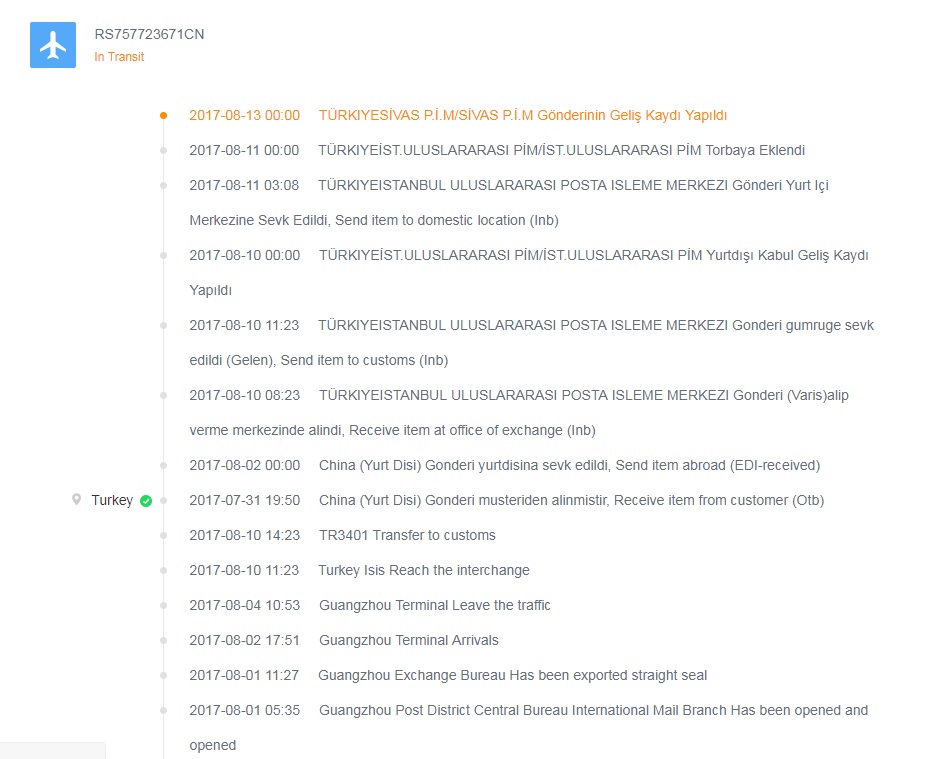This screenshot has height=759, width=935.
Task: Select tracking number RS757723671CN
Action: (149, 34)
